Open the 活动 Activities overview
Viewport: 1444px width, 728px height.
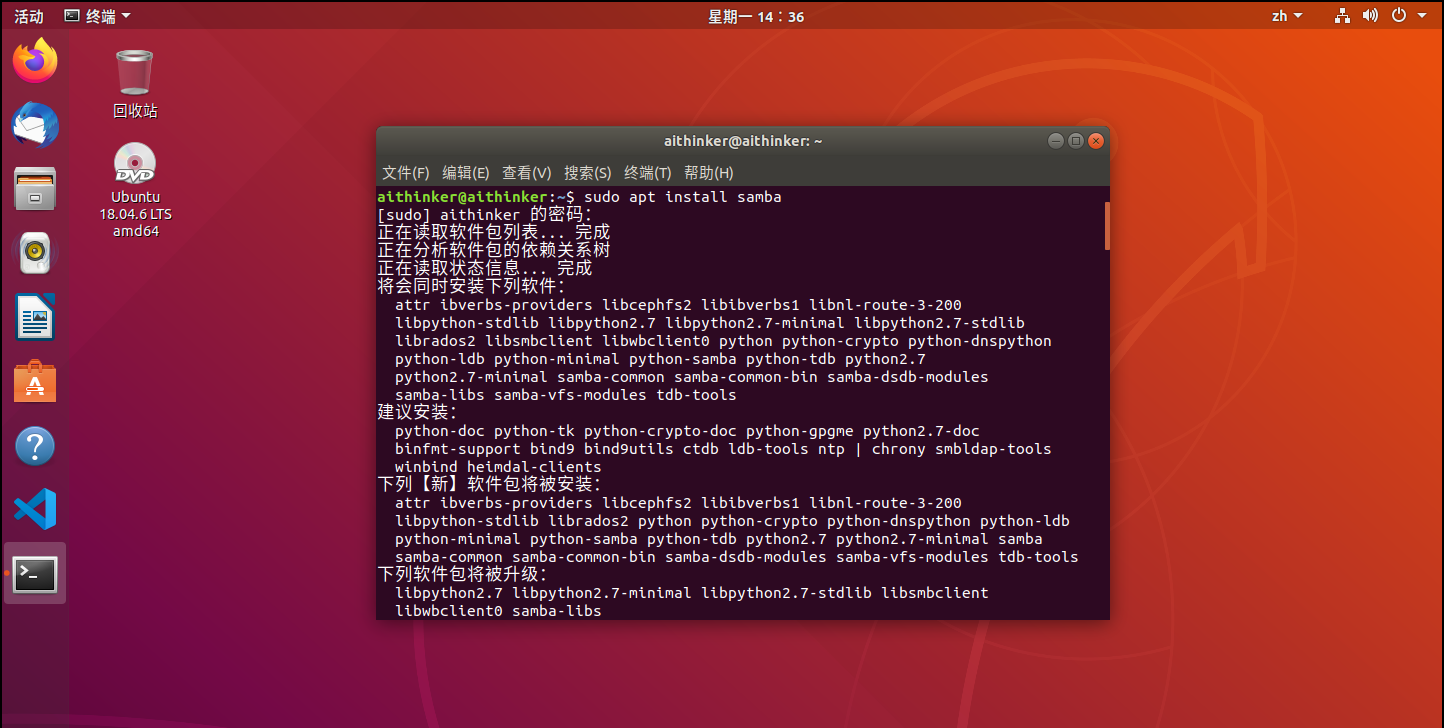click(29, 16)
